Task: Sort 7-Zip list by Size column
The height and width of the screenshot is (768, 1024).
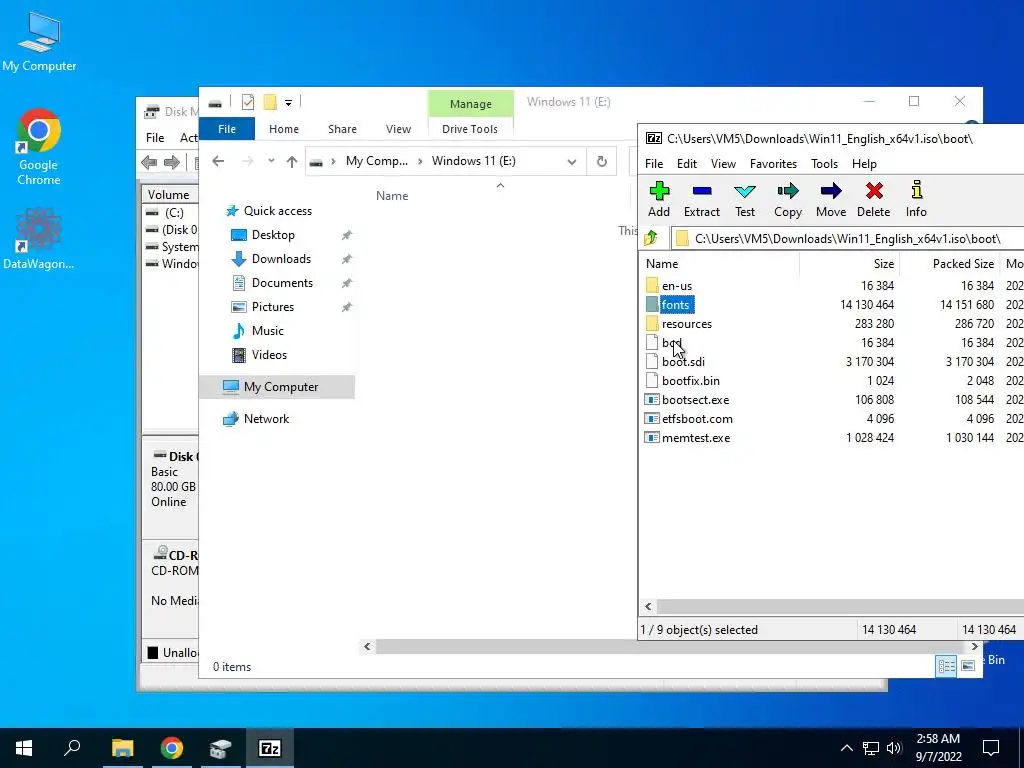Action: [849, 264]
